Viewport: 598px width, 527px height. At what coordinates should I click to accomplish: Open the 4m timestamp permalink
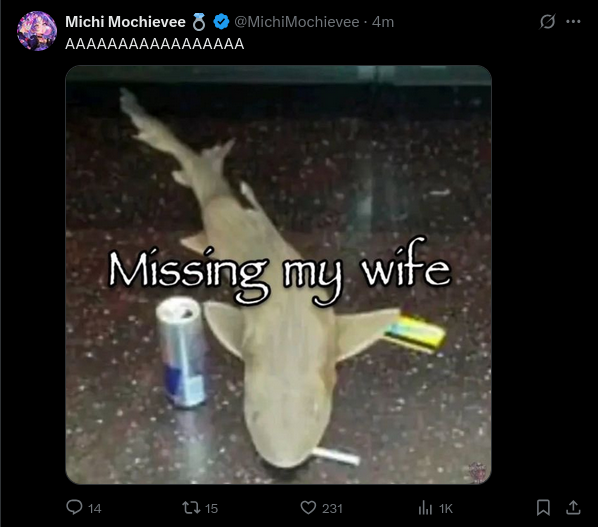[x=383, y=22]
